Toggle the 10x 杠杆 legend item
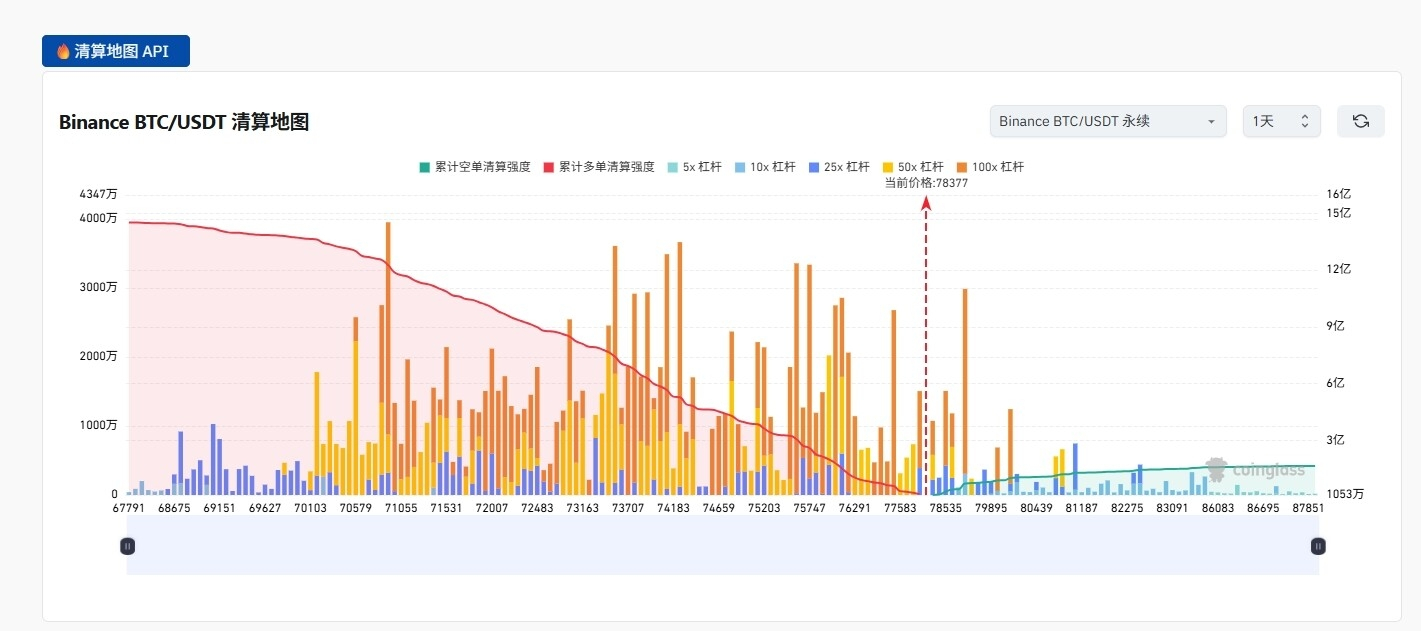The width and height of the screenshot is (1421, 631). point(765,167)
